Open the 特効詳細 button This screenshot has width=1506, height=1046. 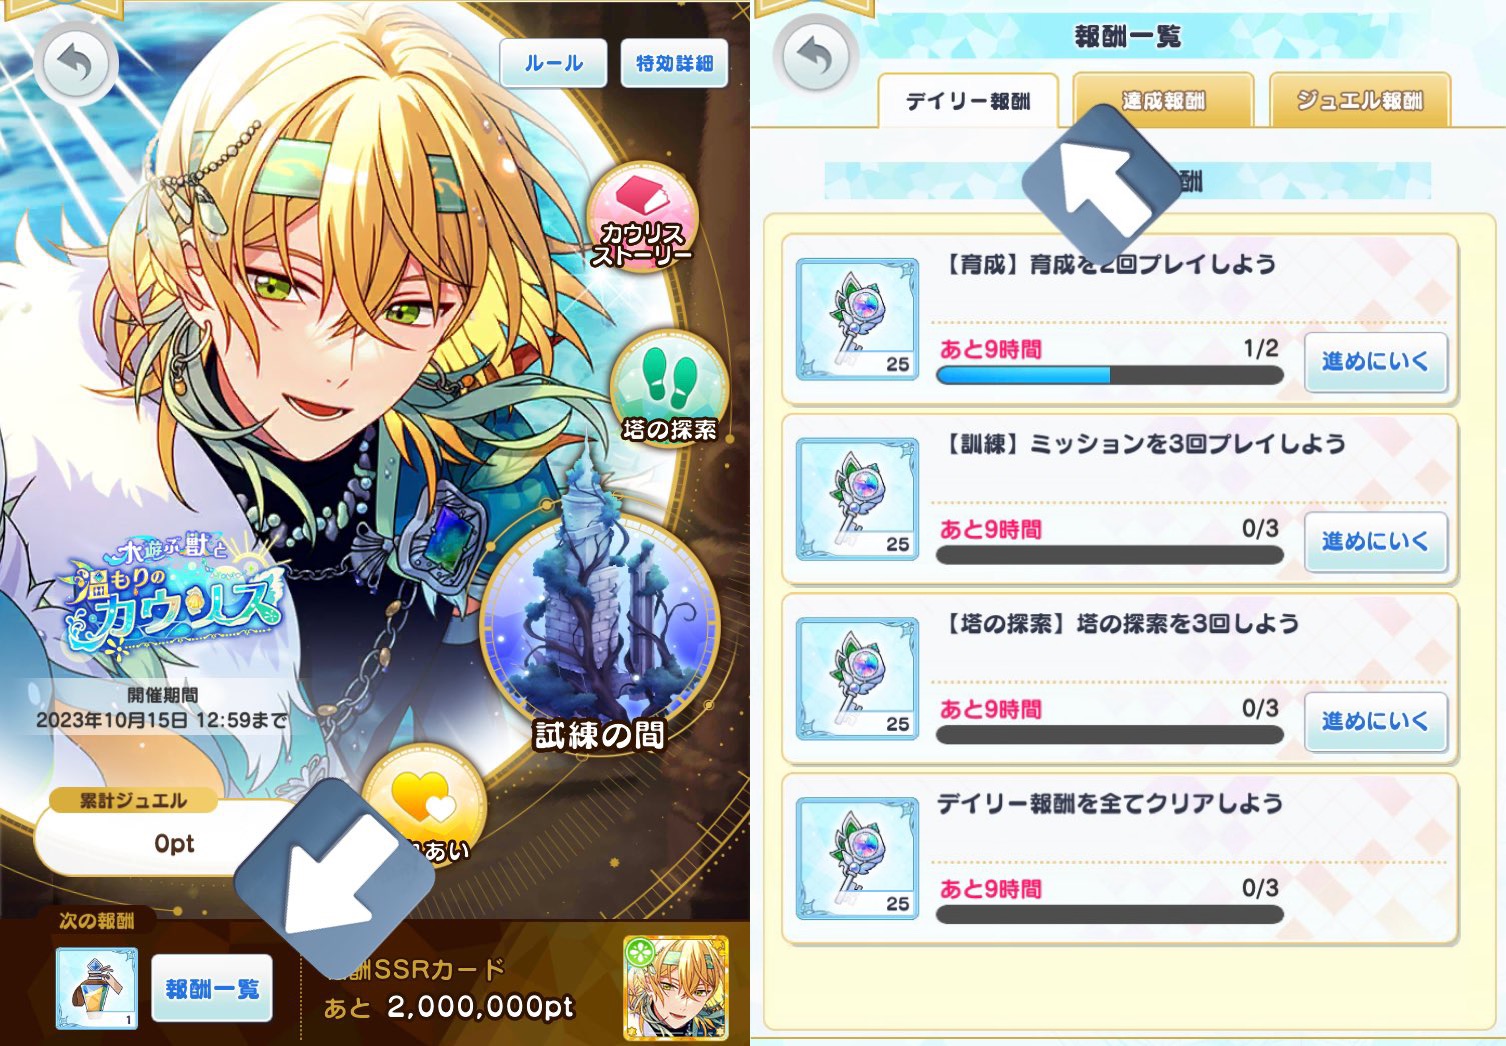[x=675, y=63]
